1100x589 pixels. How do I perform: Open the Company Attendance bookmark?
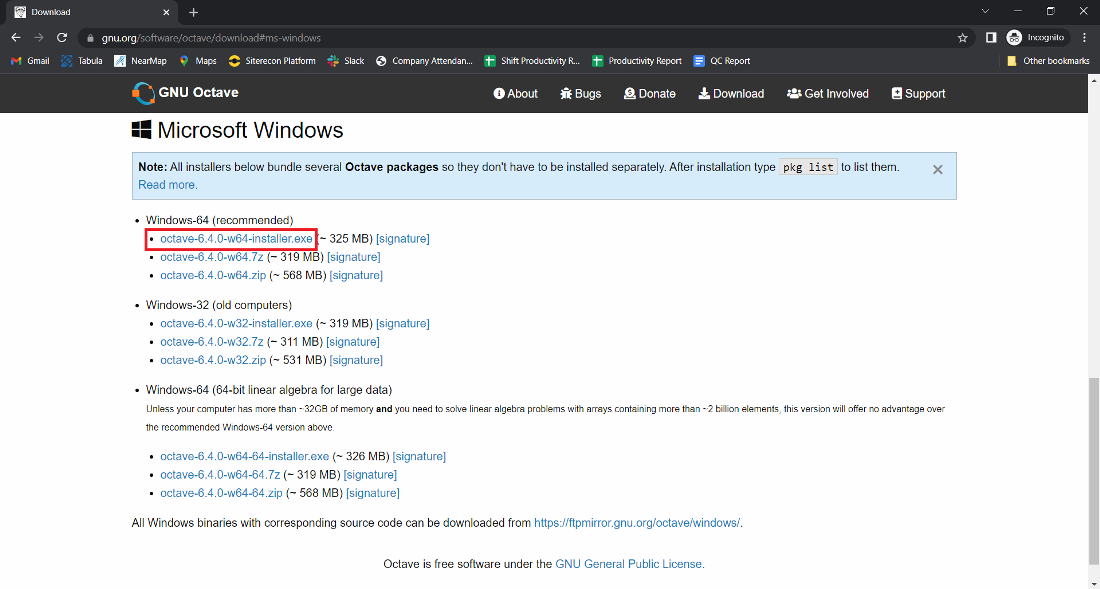tap(424, 61)
